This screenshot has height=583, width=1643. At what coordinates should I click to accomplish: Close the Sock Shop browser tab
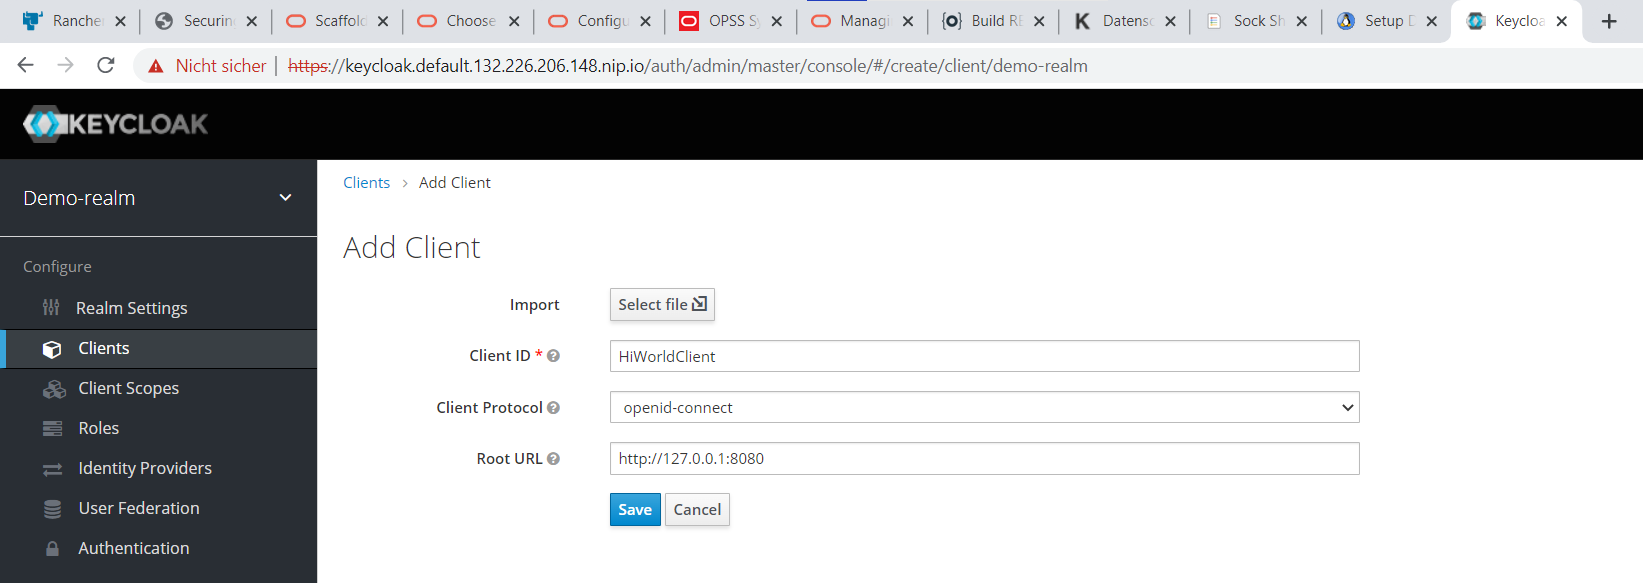[1301, 21]
